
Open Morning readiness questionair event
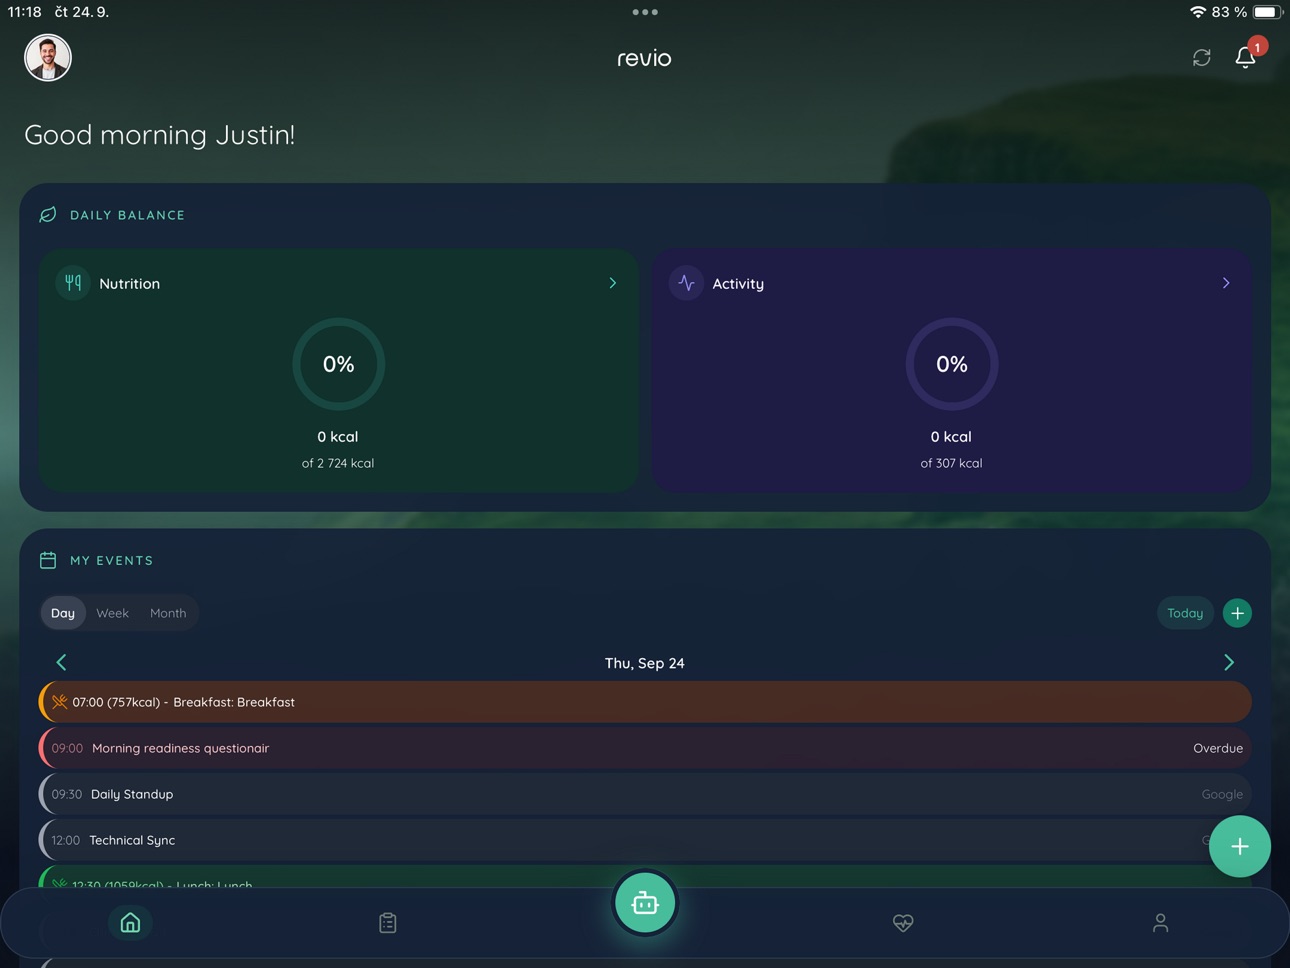645,748
